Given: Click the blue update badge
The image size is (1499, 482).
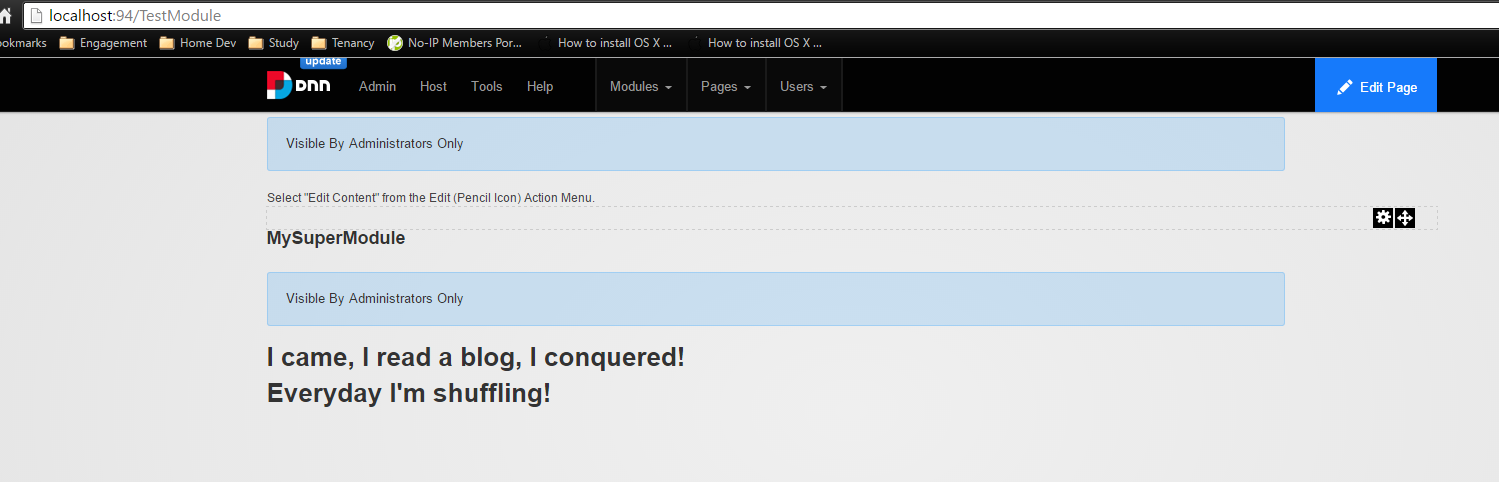Looking at the screenshot, I should click(x=323, y=61).
